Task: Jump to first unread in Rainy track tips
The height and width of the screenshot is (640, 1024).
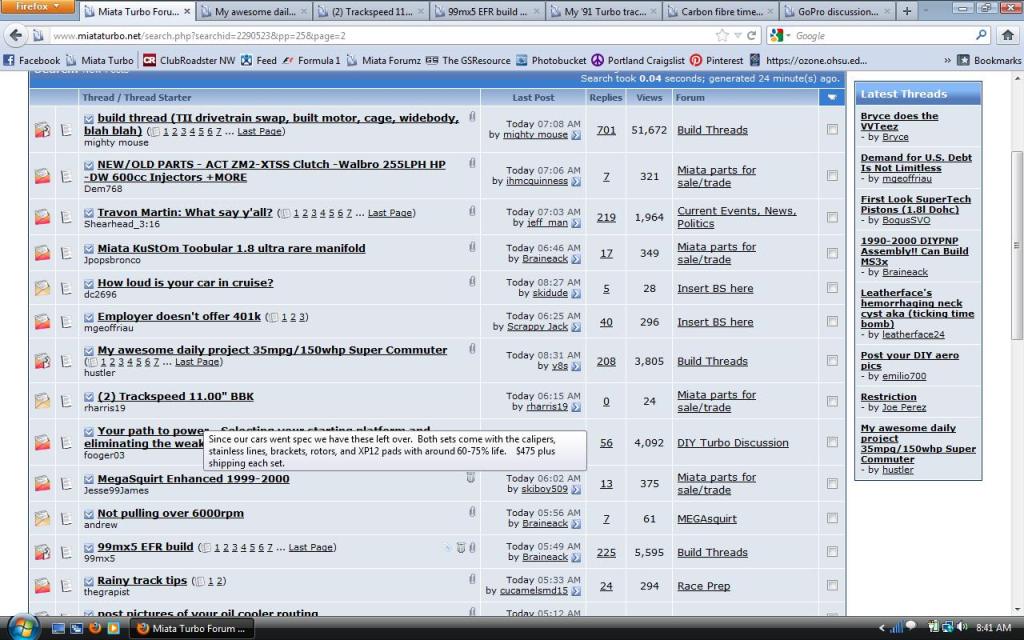Action: coord(89,581)
